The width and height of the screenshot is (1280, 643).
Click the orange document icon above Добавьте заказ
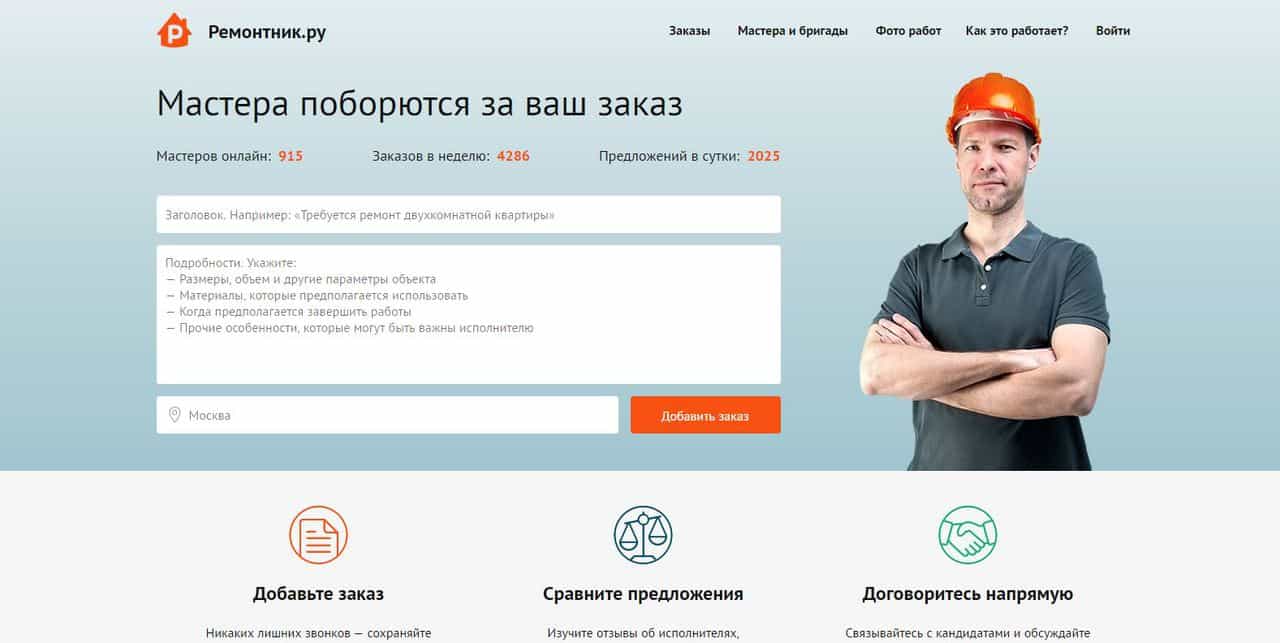coord(318,535)
